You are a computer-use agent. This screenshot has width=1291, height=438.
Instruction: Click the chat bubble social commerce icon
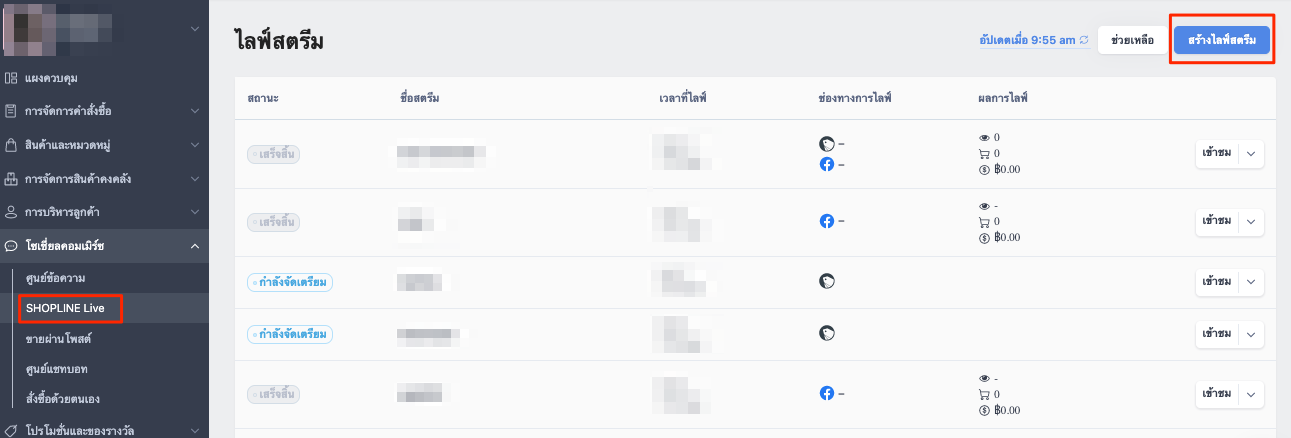pyautogui.click(x=11, y=246)
